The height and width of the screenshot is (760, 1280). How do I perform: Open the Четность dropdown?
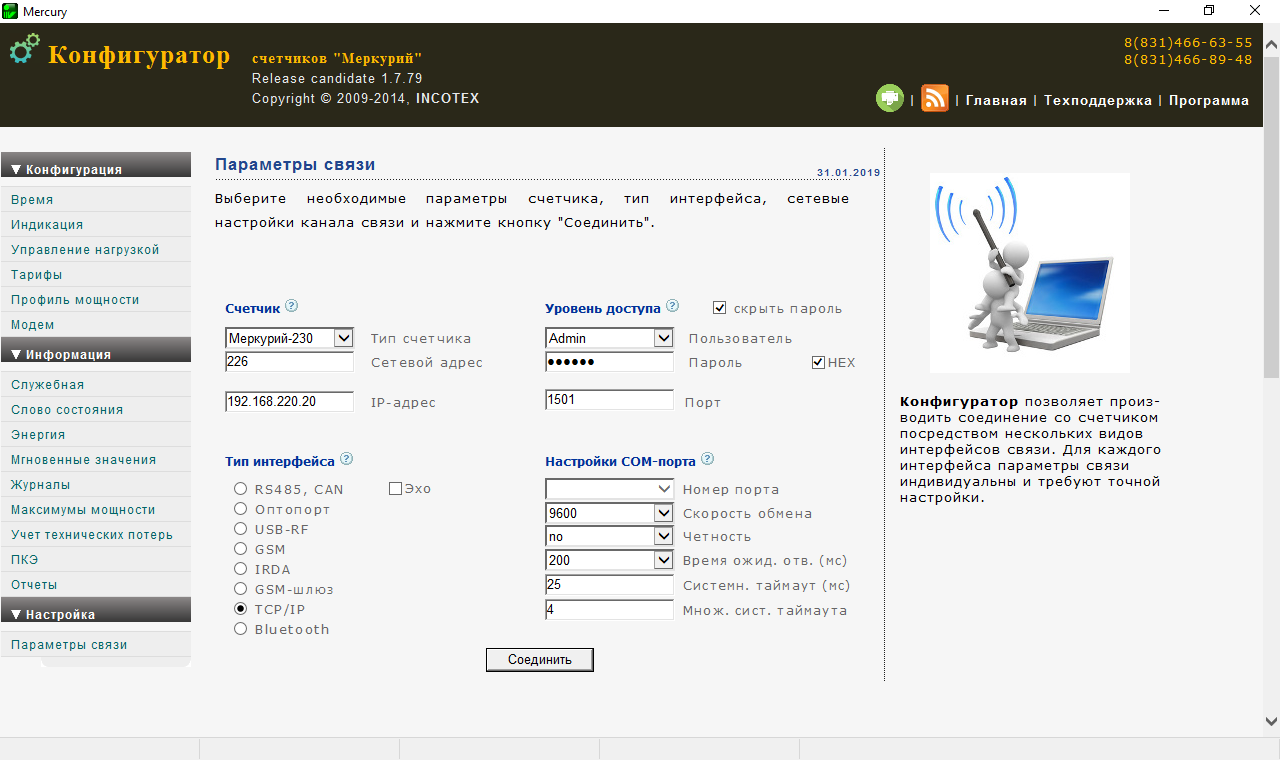610,536
